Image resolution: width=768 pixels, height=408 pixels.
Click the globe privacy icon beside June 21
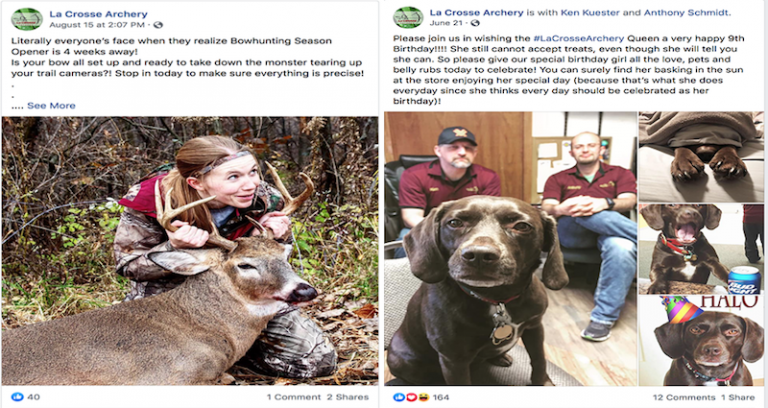(x=475, y=23)
